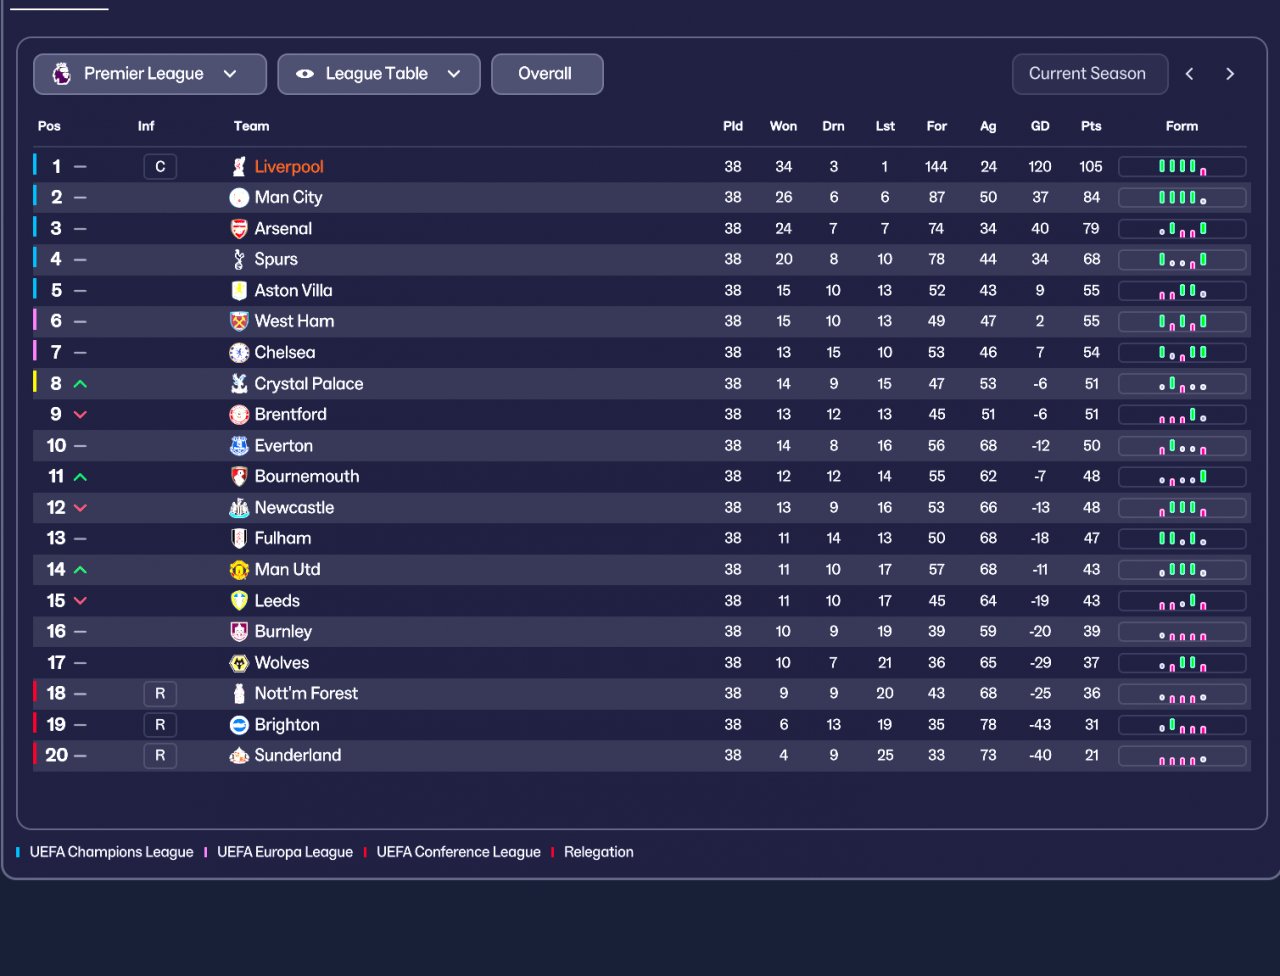Click the Everton crest icon

(x=239, y=446)
